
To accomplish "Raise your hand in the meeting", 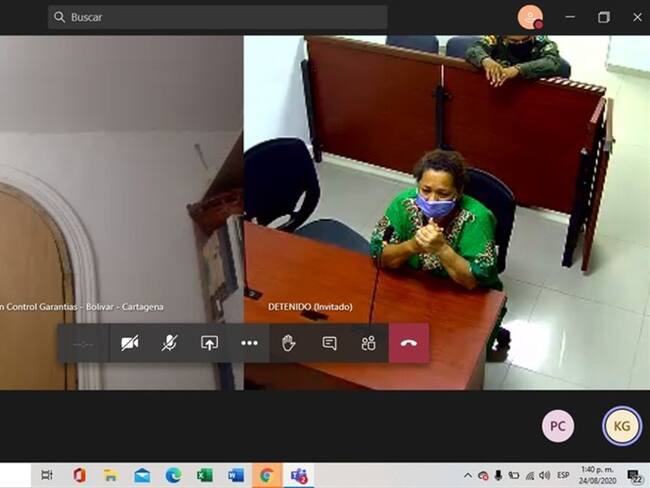I will pyautogui.click(x=289, y=343).
